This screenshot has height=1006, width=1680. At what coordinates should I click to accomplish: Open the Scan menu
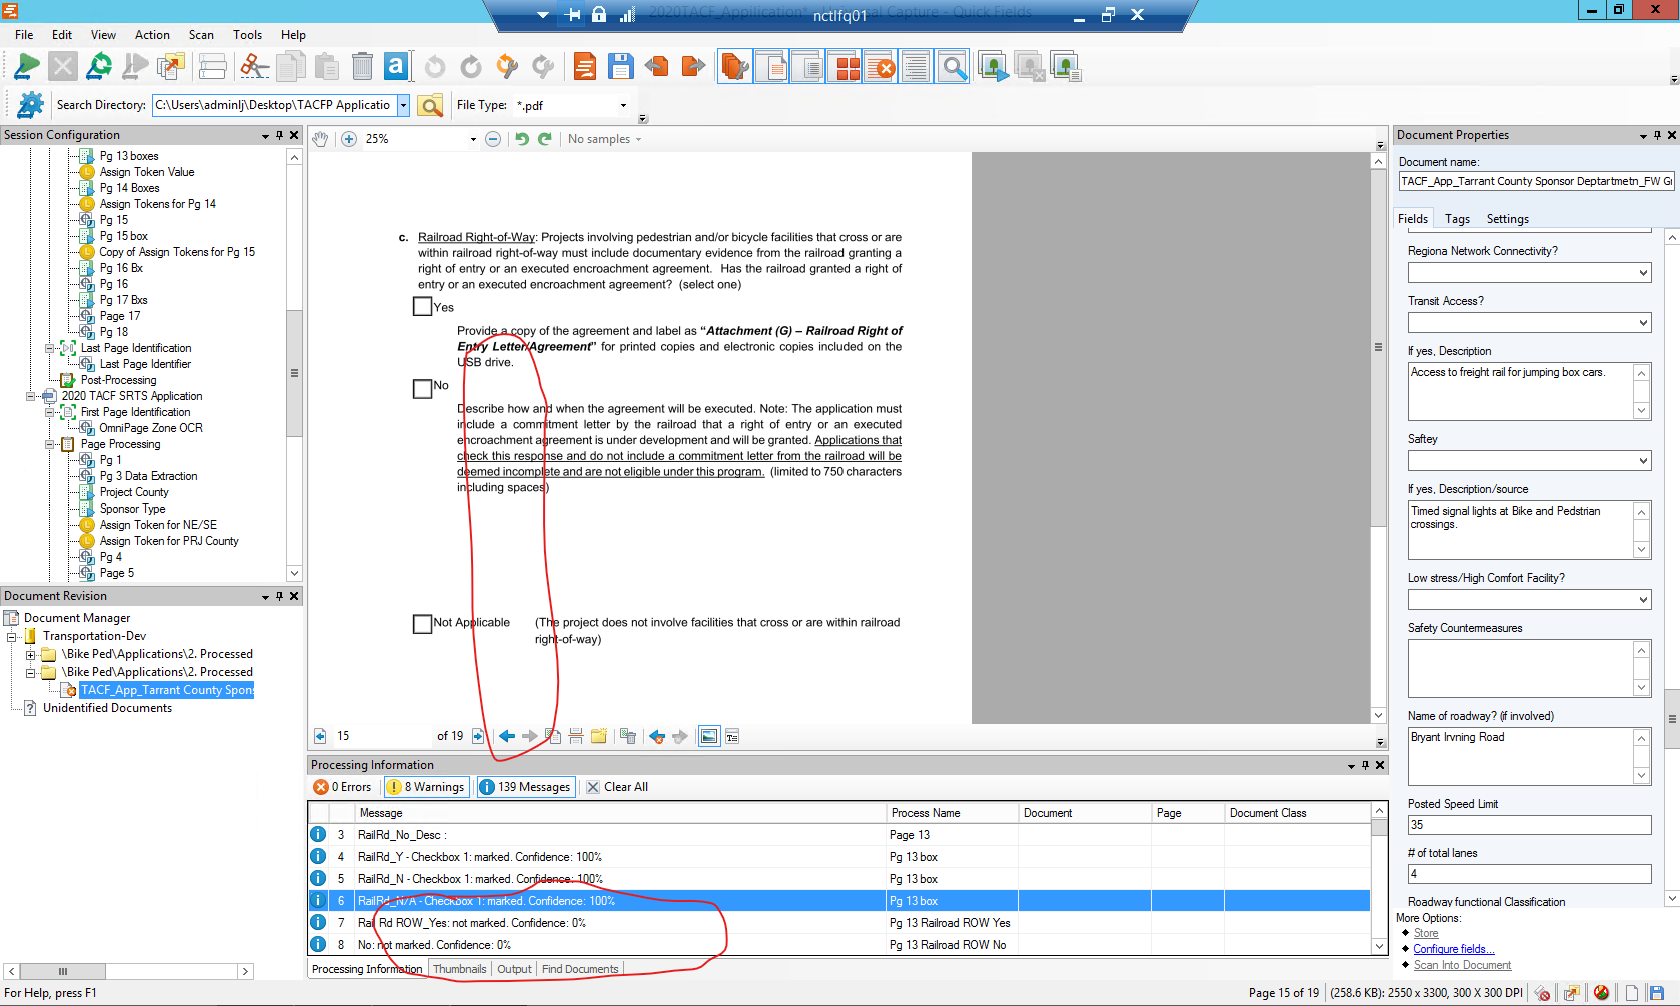201,35
